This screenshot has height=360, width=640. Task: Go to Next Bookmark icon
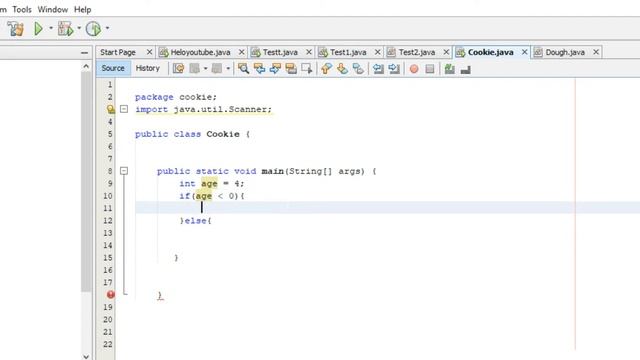pyautogui.click(x=342, y=69)
